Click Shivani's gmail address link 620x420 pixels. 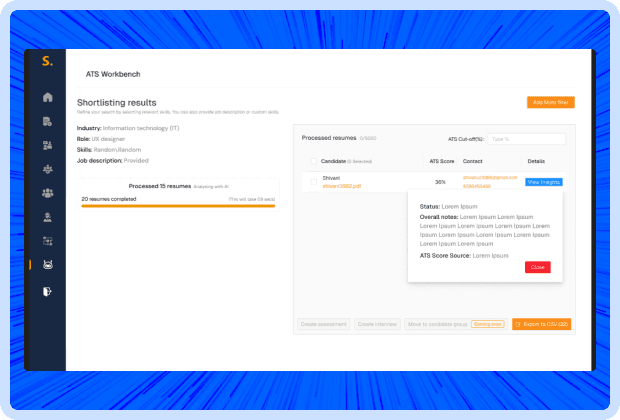(490, 178)
